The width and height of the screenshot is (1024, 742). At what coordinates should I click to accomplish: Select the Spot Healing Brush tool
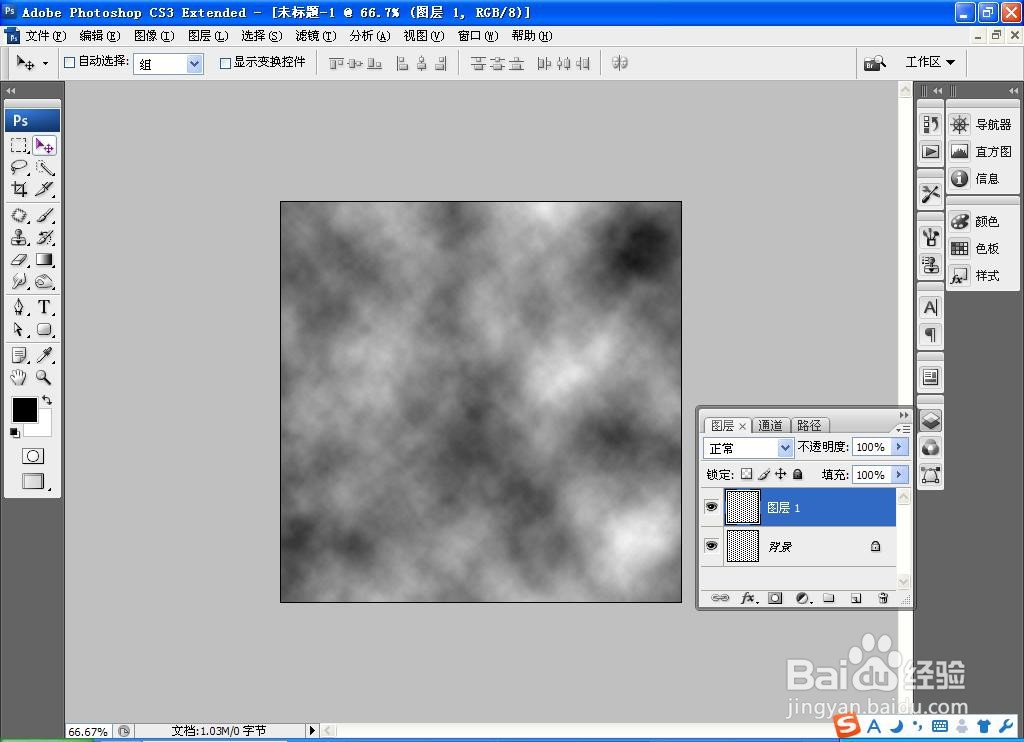(19, 216)
